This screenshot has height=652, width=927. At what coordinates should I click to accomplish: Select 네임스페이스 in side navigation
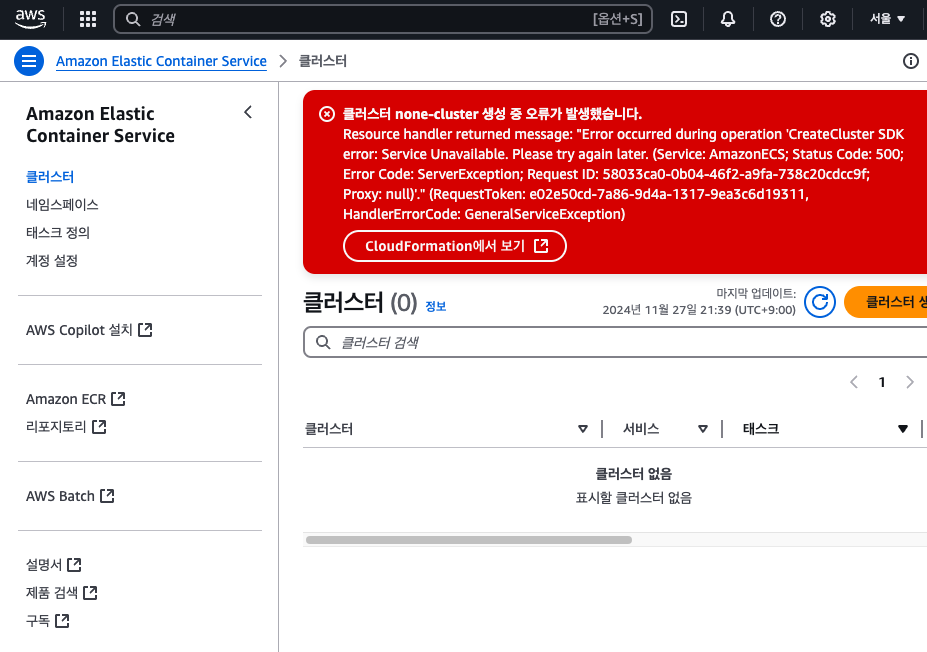(x=62, y=205)
